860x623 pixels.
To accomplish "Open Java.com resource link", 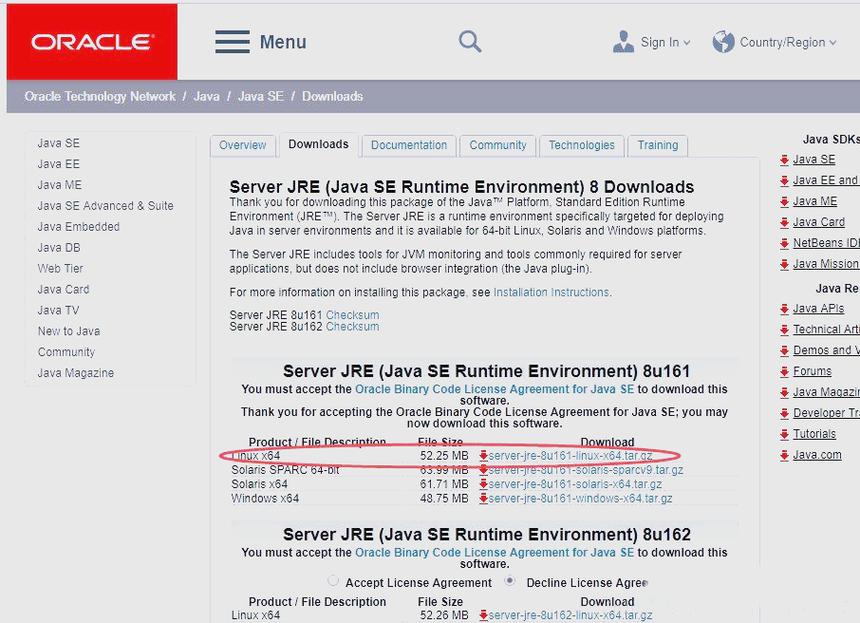I will pos(817,455).
